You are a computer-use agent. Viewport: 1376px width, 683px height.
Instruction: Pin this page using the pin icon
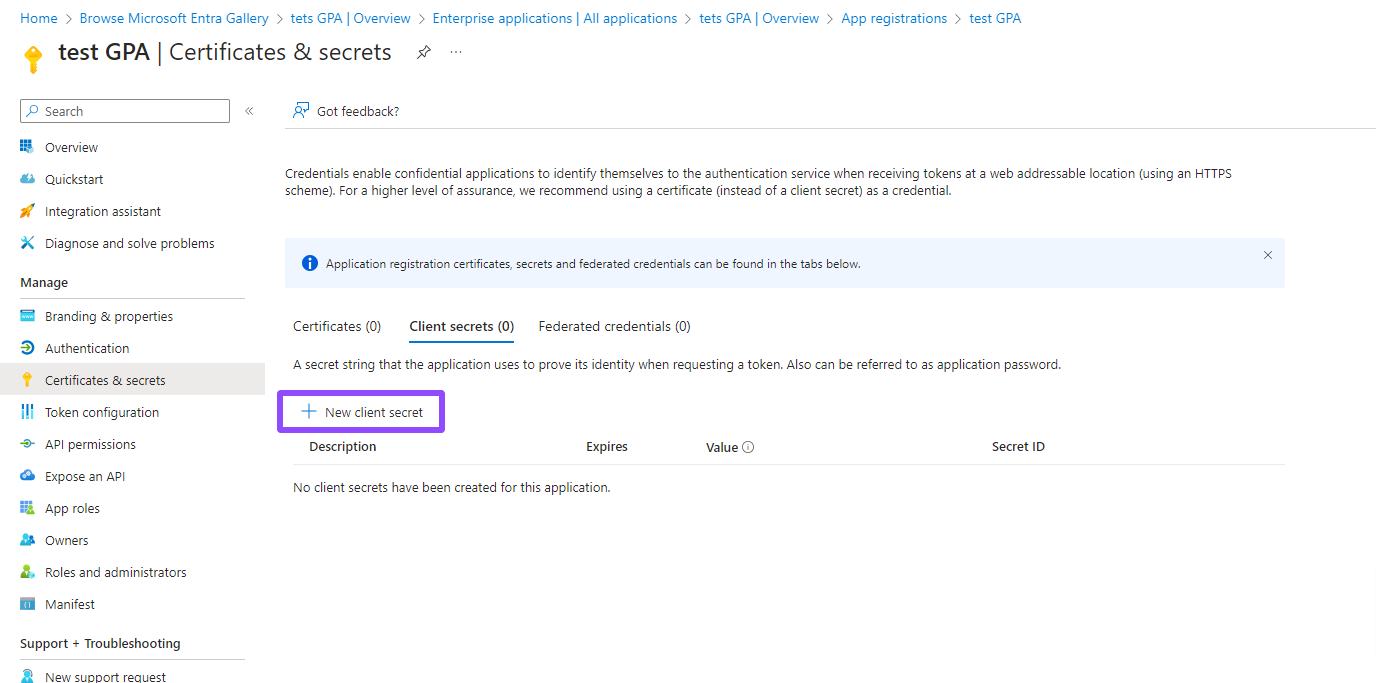pyautogui.click(x=424, y=52)
